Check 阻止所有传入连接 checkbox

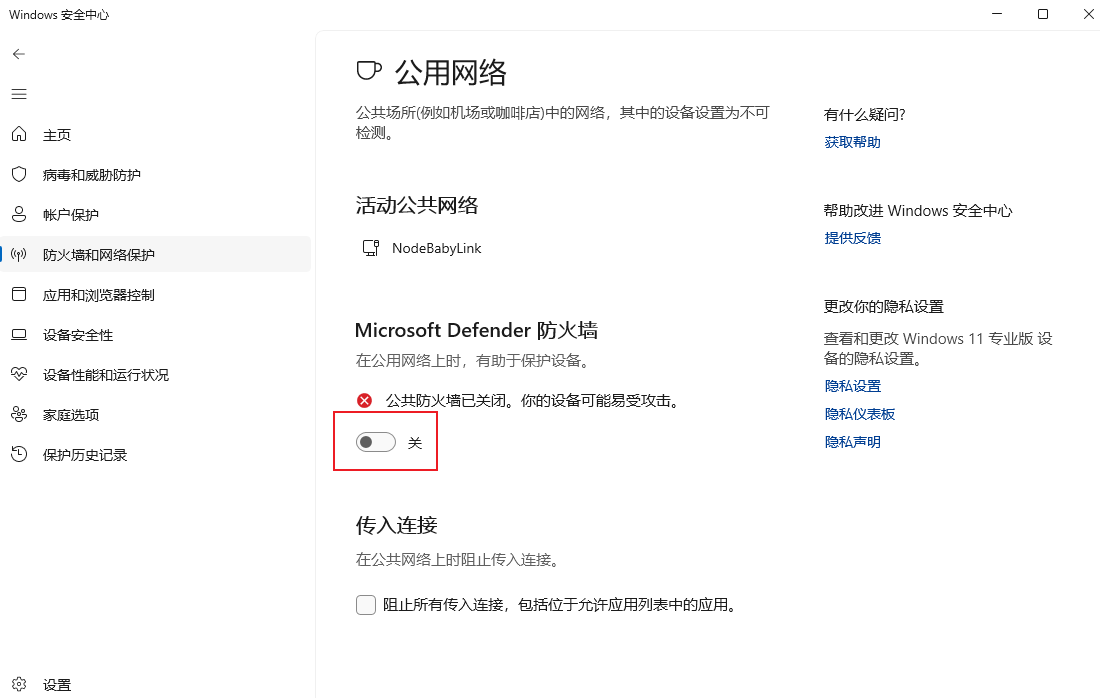[365, 605]
